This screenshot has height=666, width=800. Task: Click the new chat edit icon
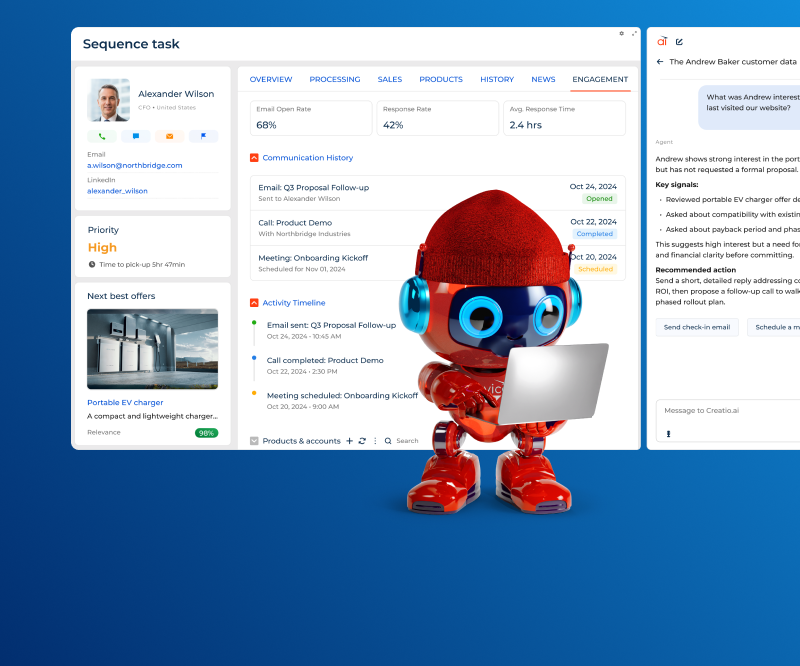click(679, 42)
